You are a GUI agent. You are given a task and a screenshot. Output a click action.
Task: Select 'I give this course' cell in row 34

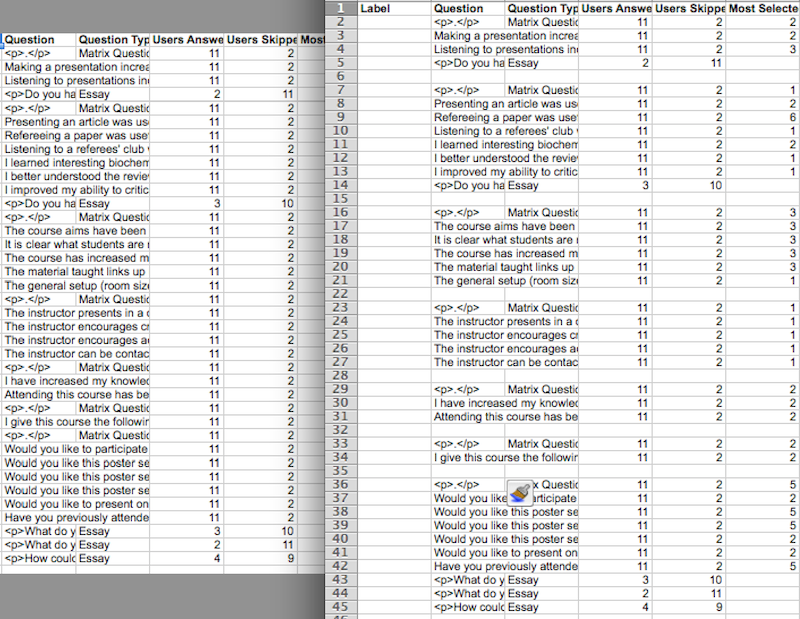(468, 457)
